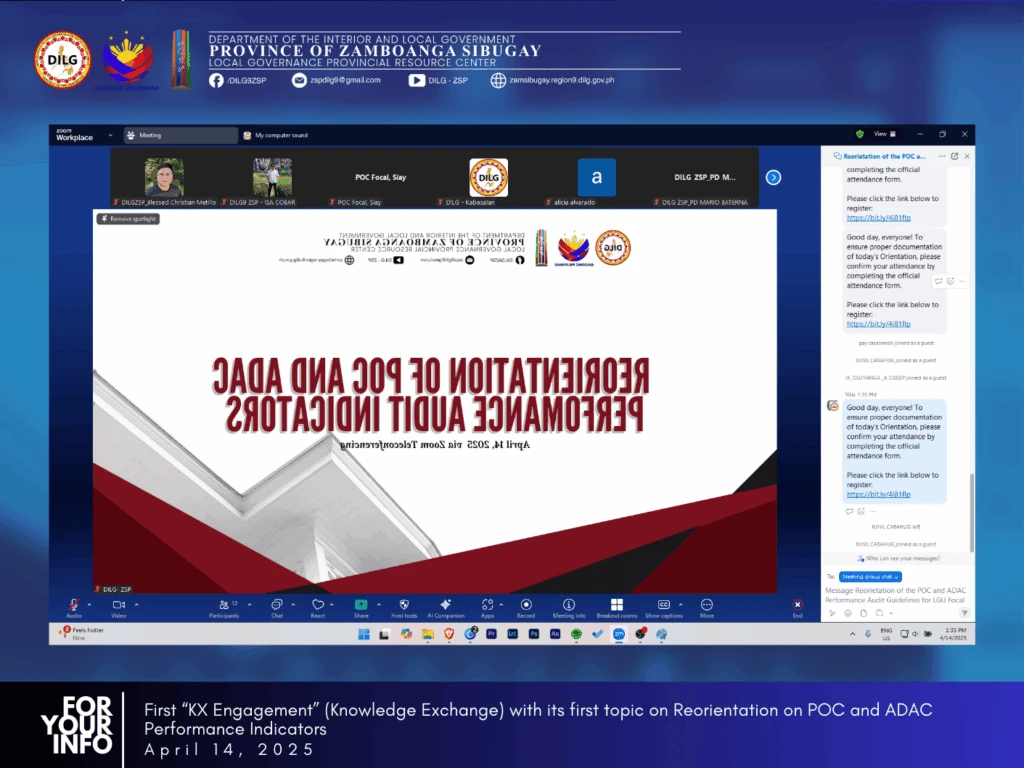The width and height of the screenshot is (1024, 768).
Task: Open more actions on the hovered message
Action: 962,281
